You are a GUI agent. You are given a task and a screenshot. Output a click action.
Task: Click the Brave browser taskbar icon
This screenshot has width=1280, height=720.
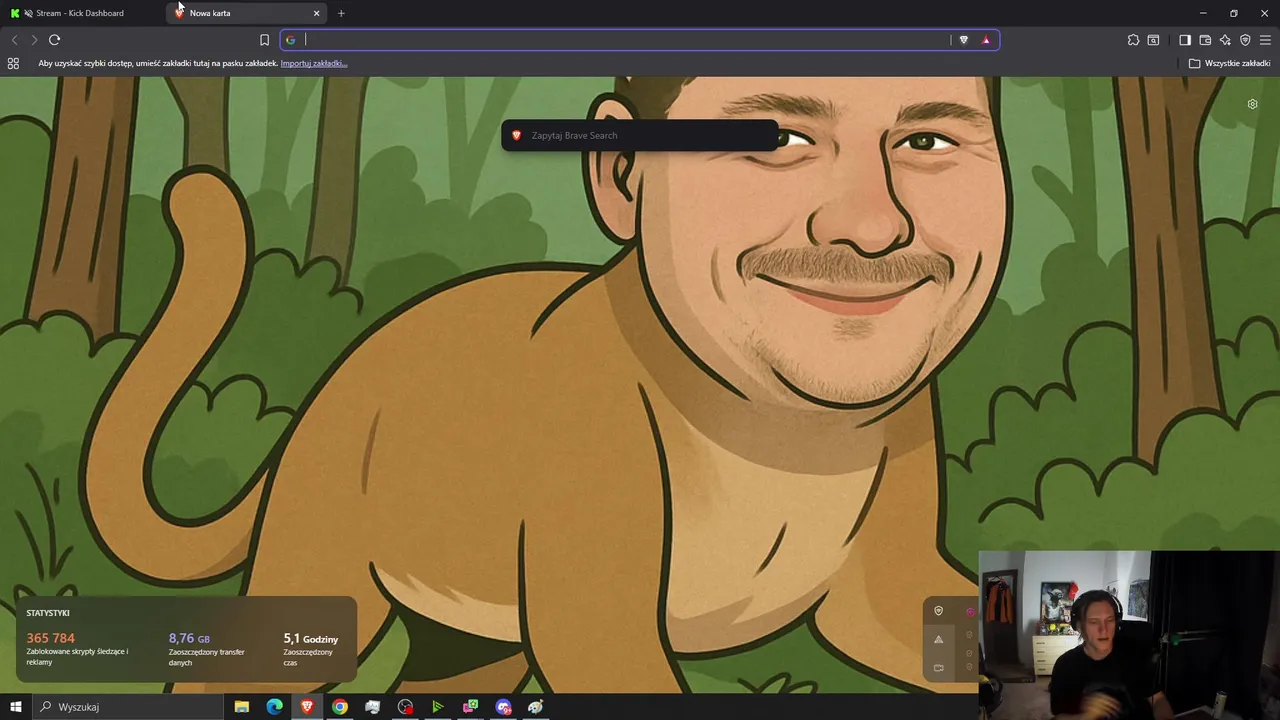[307, 707]
